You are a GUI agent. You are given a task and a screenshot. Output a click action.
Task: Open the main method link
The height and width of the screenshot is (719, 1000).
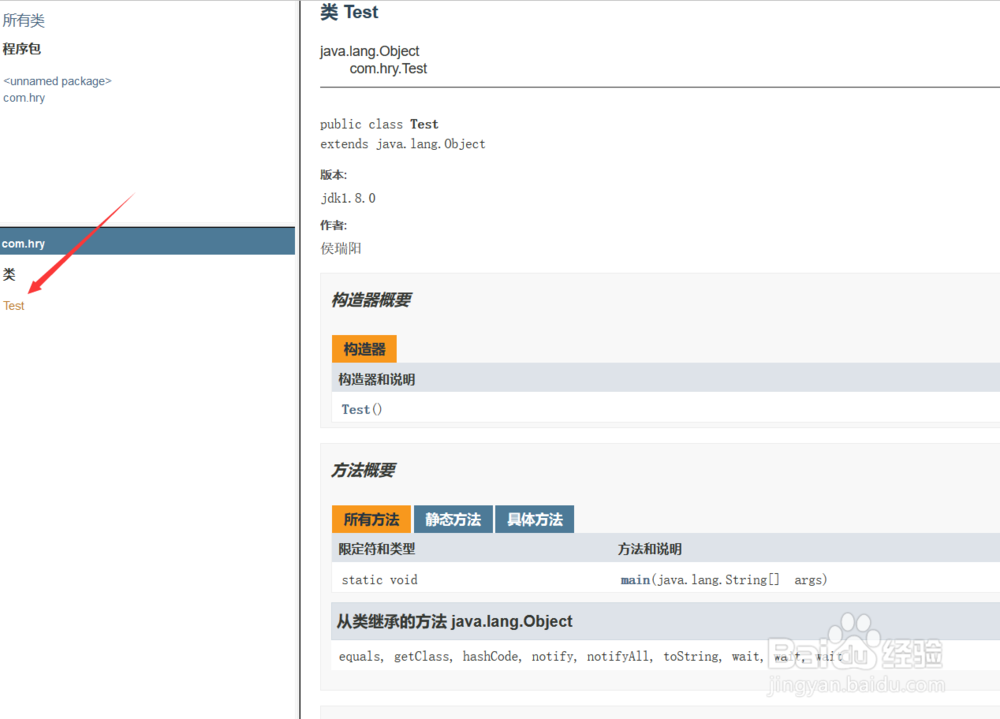[x=635, y=580]
